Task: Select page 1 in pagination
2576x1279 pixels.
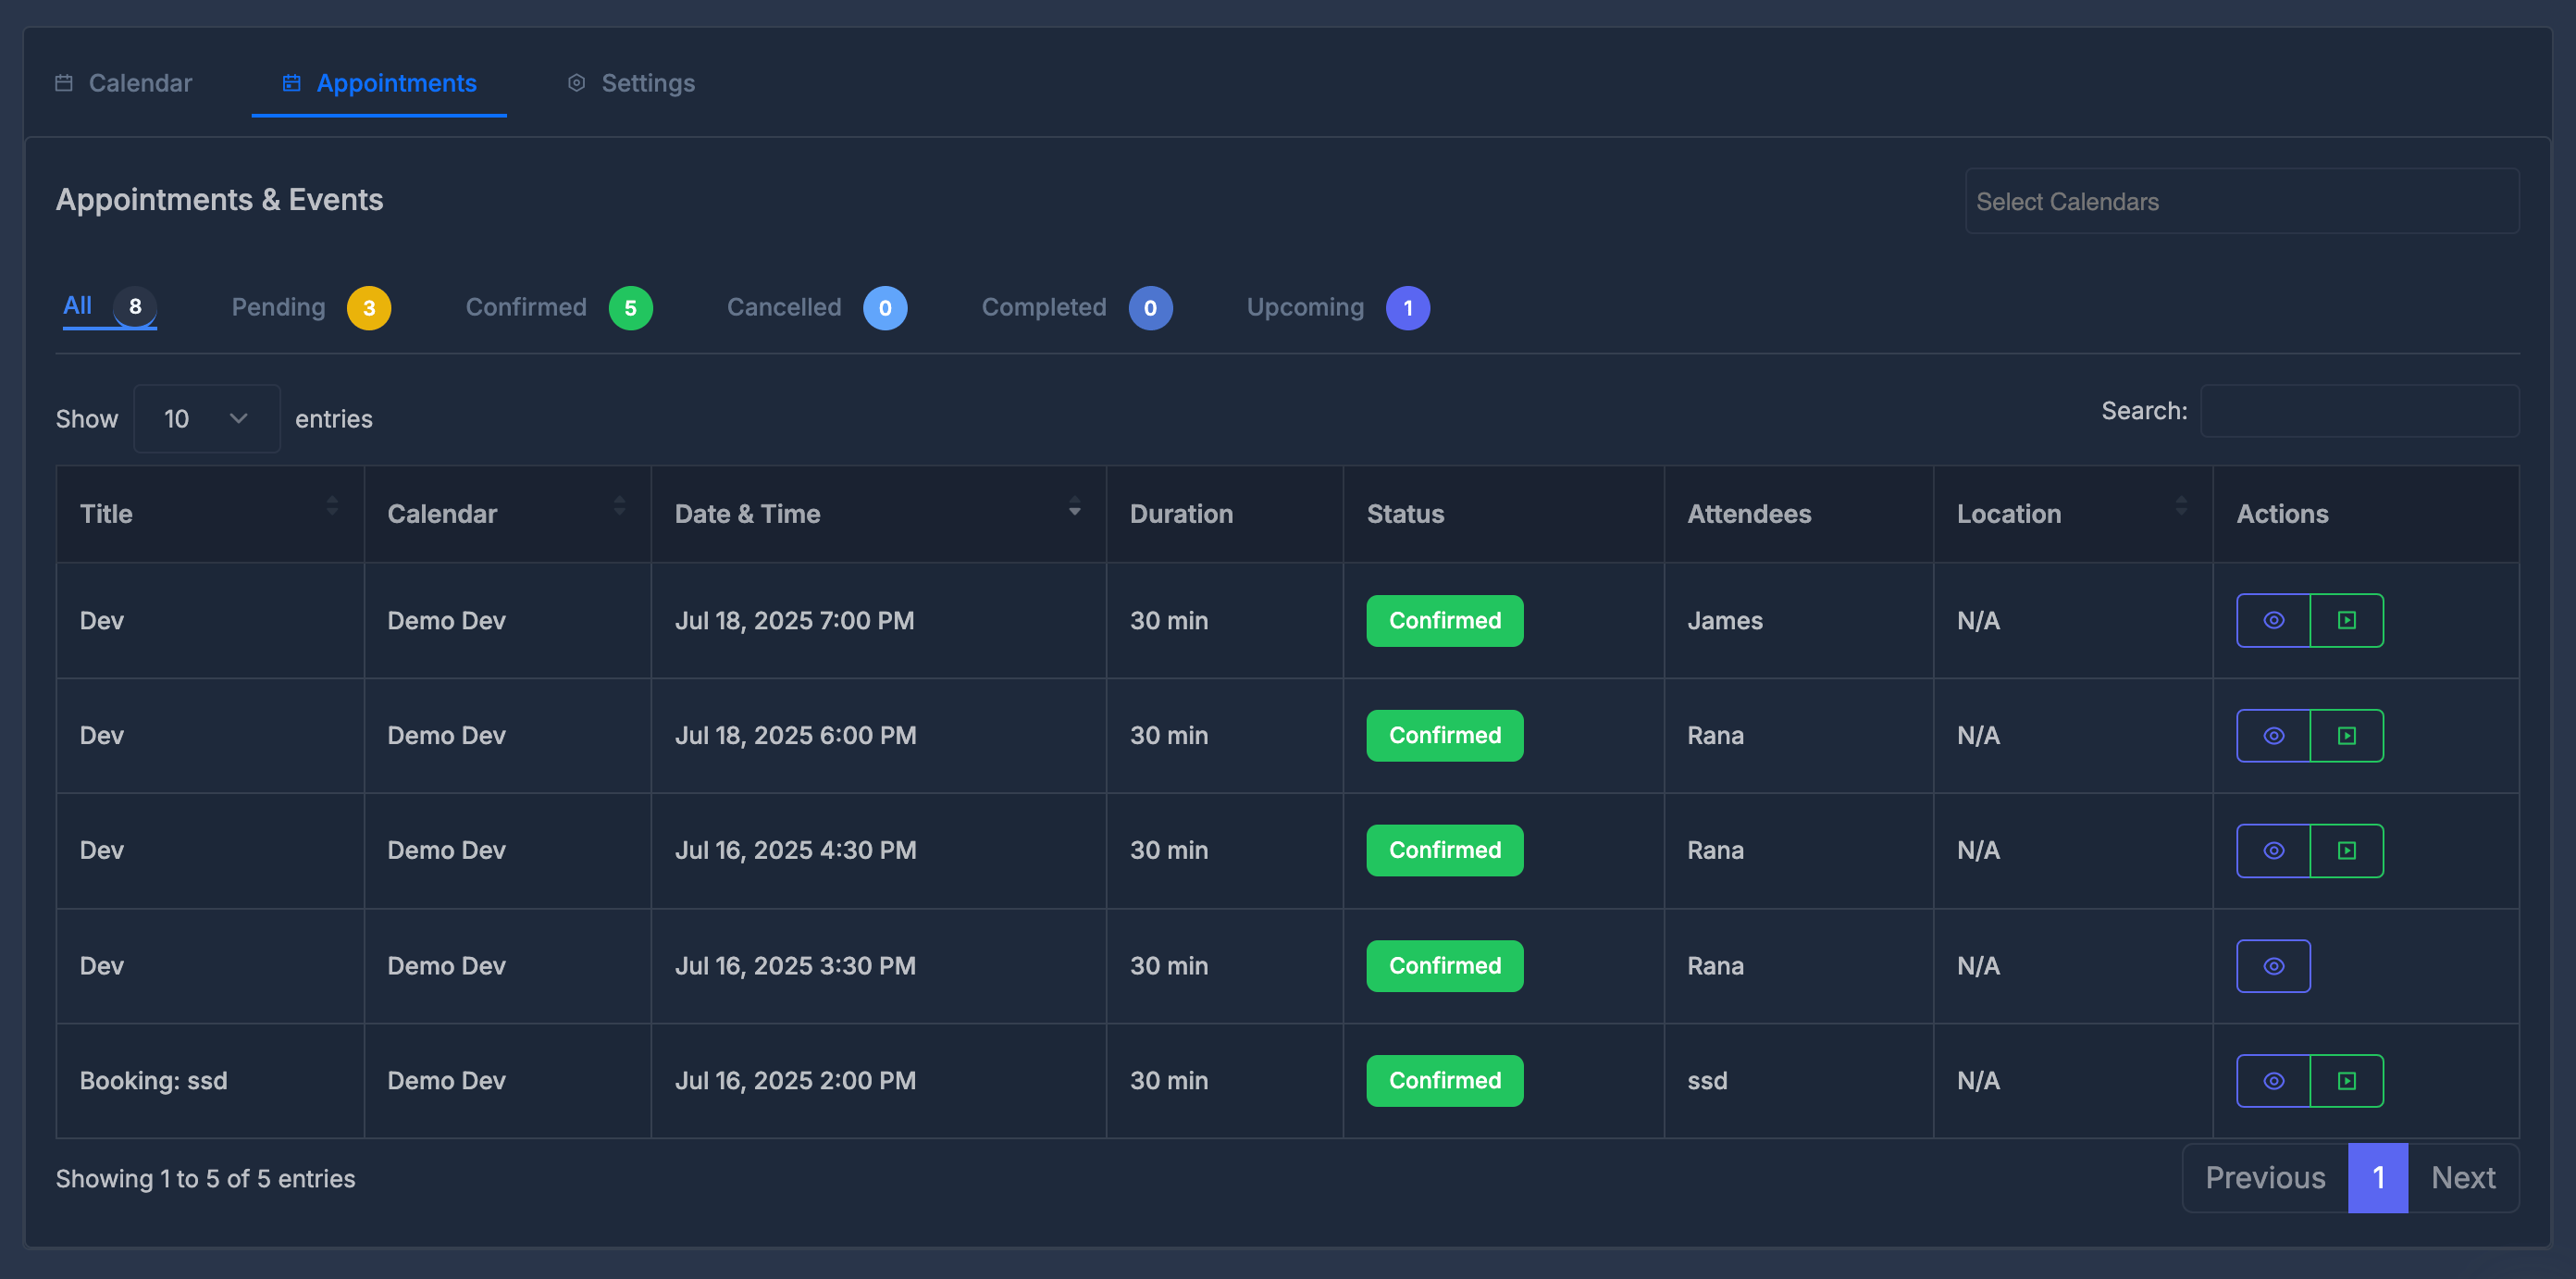Action: (2378, 1178)
